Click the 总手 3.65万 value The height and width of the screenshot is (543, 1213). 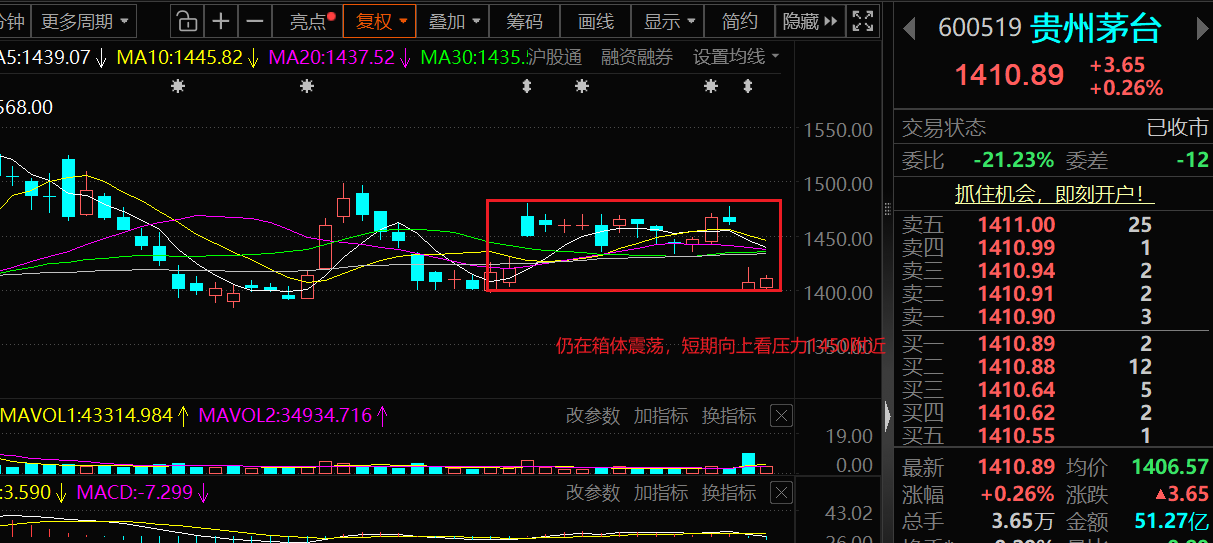tap(1023, 521)
